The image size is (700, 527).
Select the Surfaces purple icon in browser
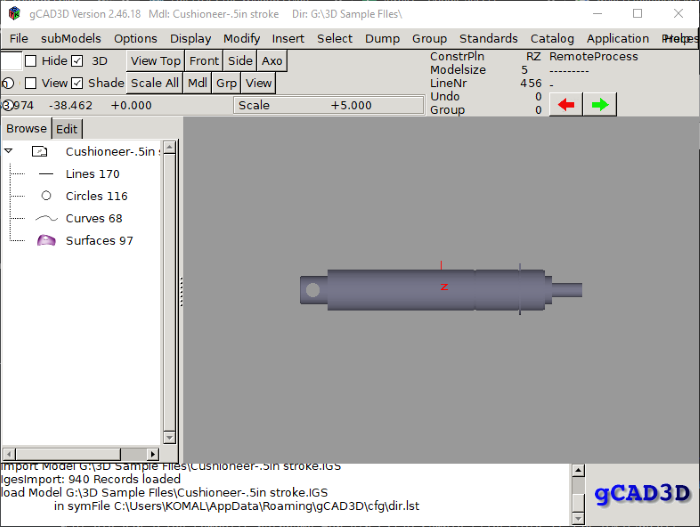46,241
